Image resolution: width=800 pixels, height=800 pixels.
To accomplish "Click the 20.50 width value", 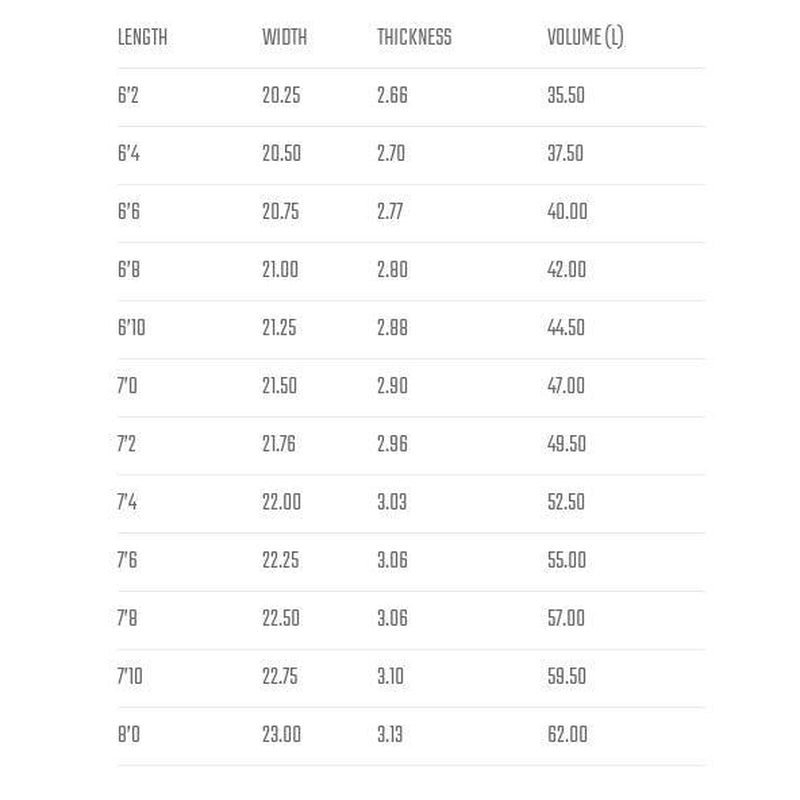I will [x=281, y=154].
